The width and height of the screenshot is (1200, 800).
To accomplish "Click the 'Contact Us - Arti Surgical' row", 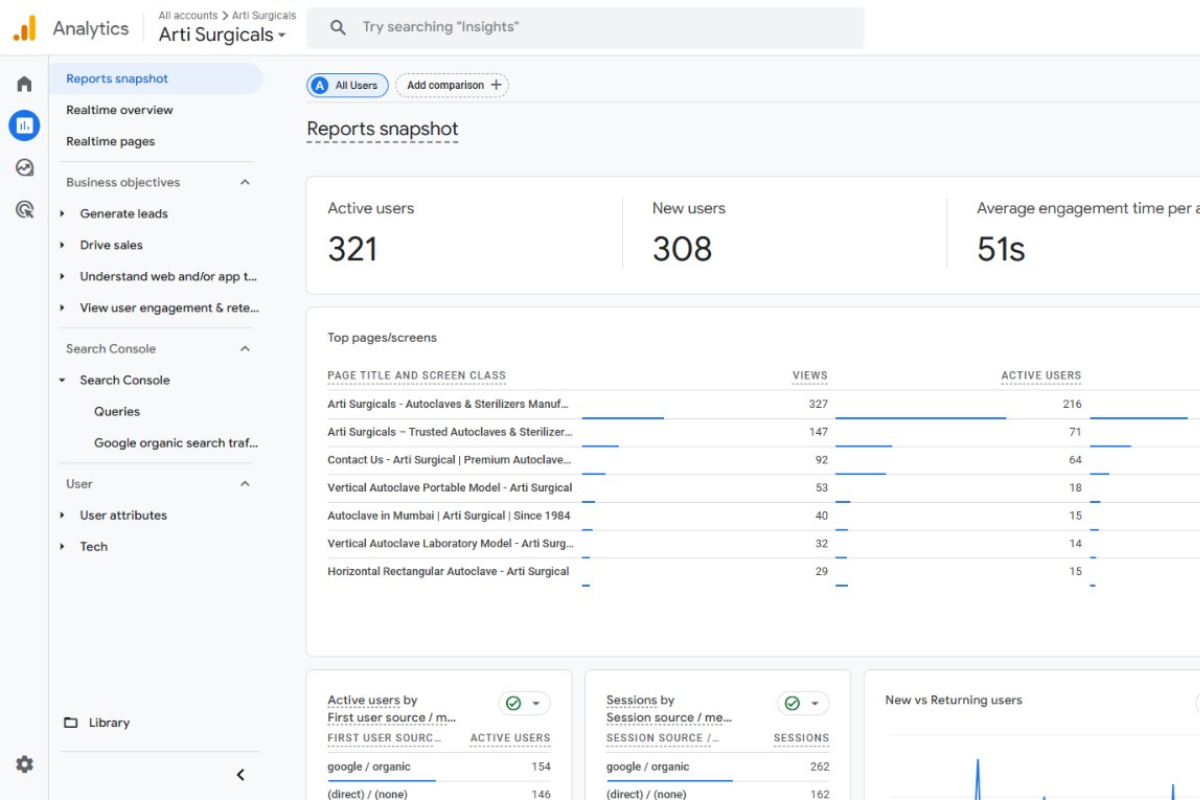I will [x=450, y=460].
